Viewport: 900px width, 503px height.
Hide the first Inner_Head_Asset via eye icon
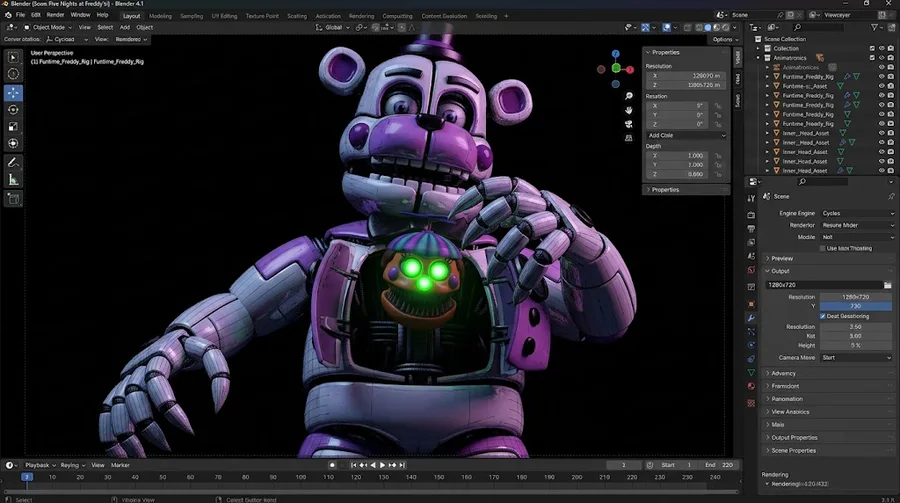(882, 133)
